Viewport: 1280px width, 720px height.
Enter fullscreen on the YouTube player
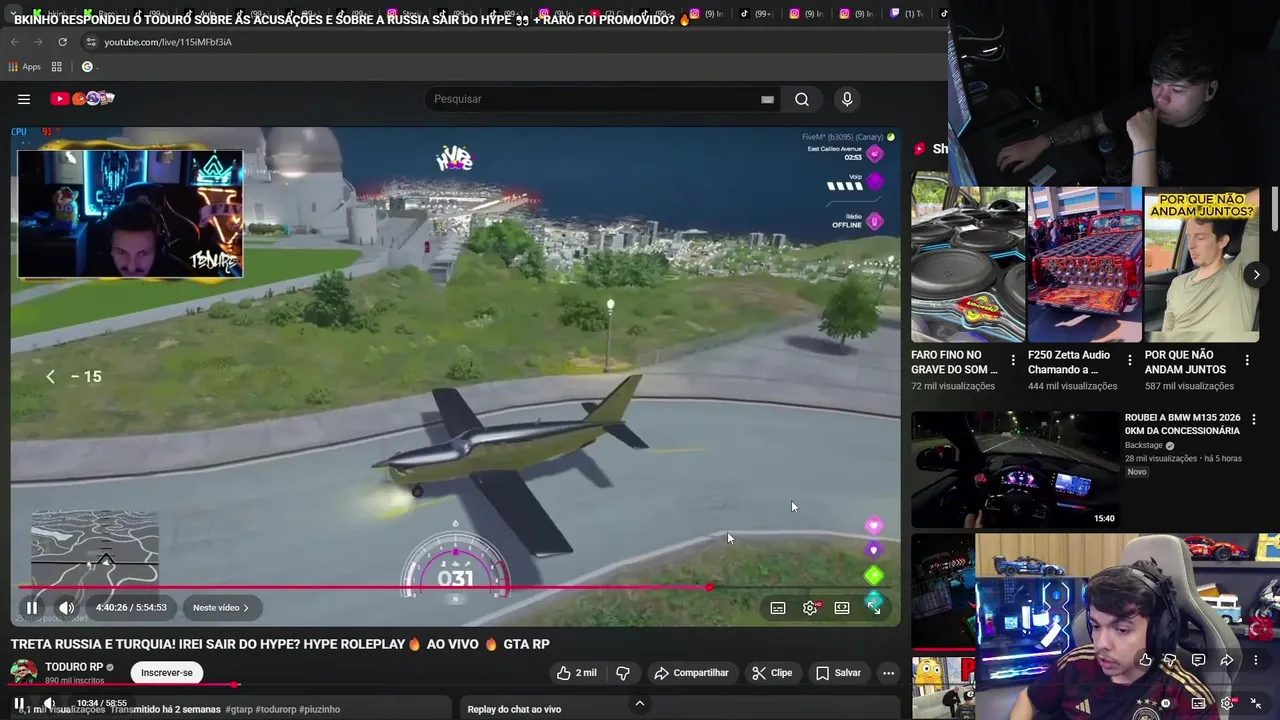click(x=874, y=607)
